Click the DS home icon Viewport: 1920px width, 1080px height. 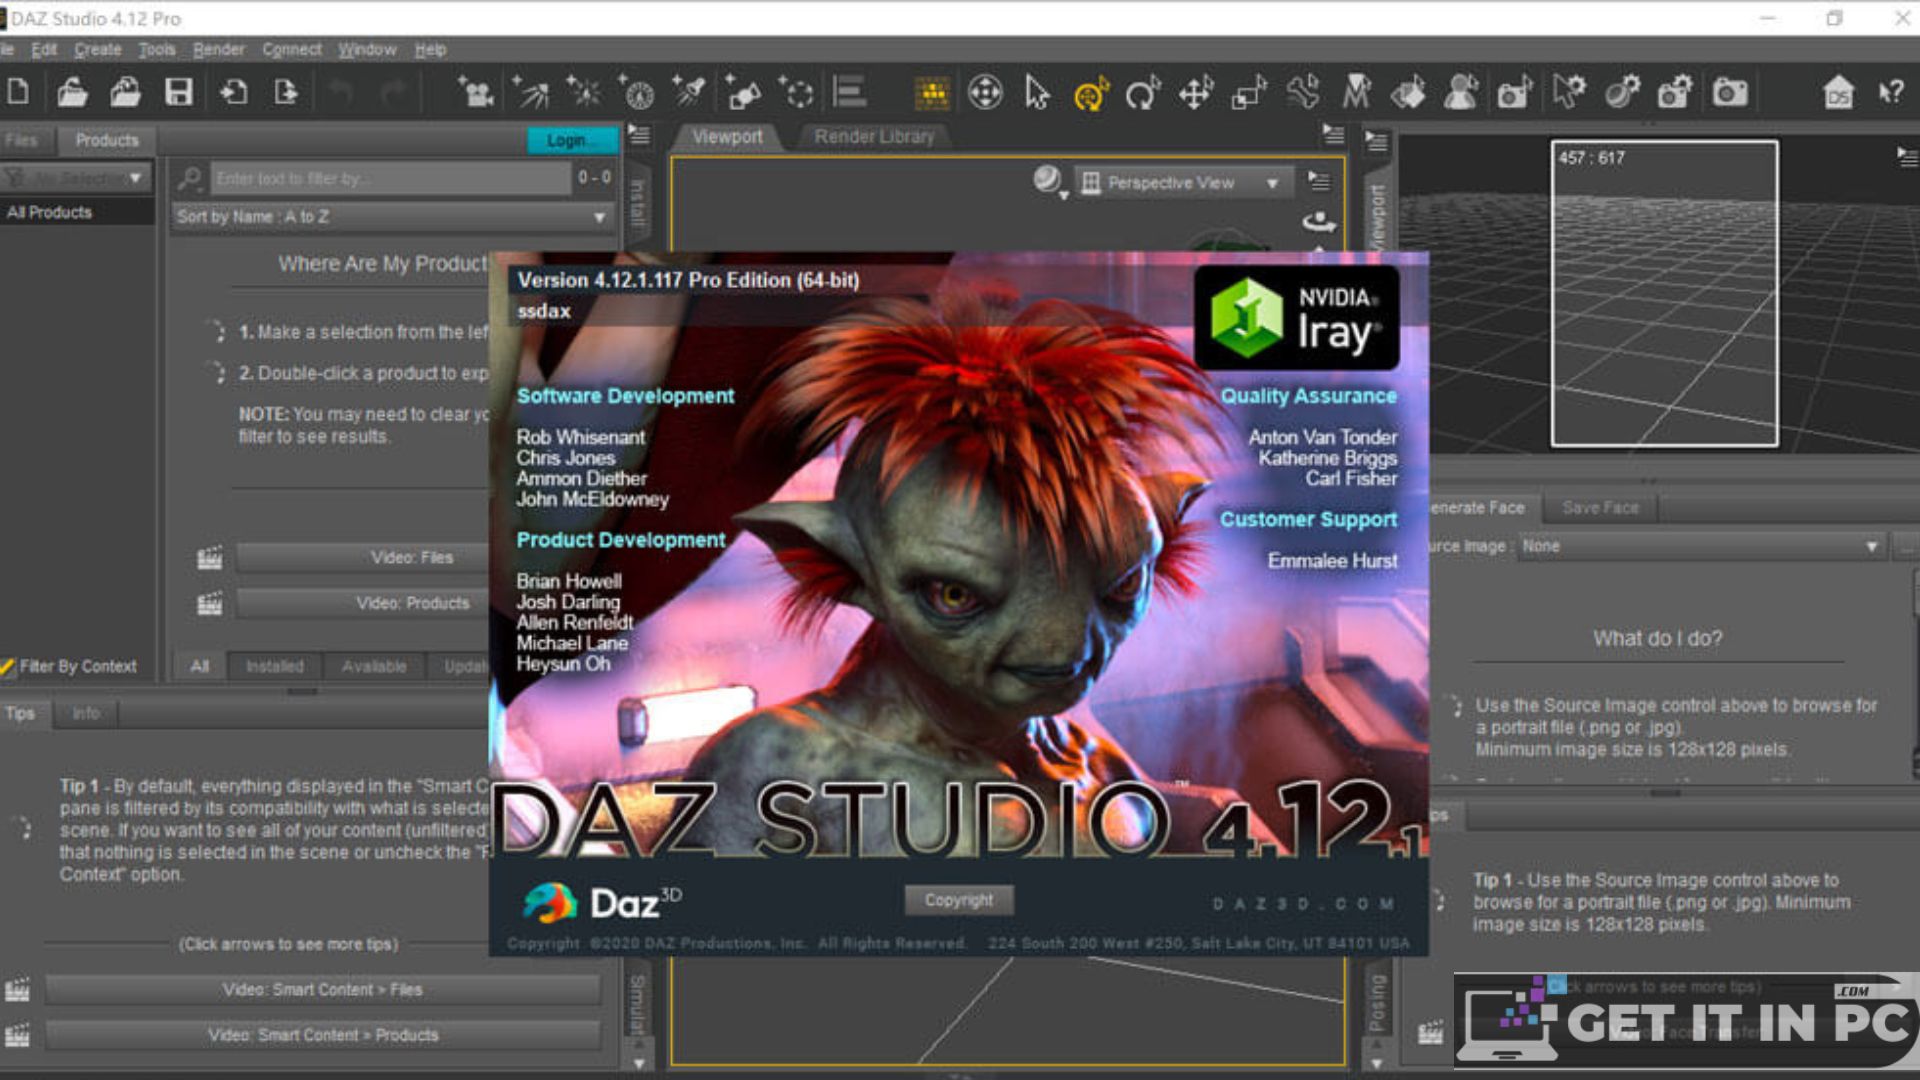(1838, 93)
